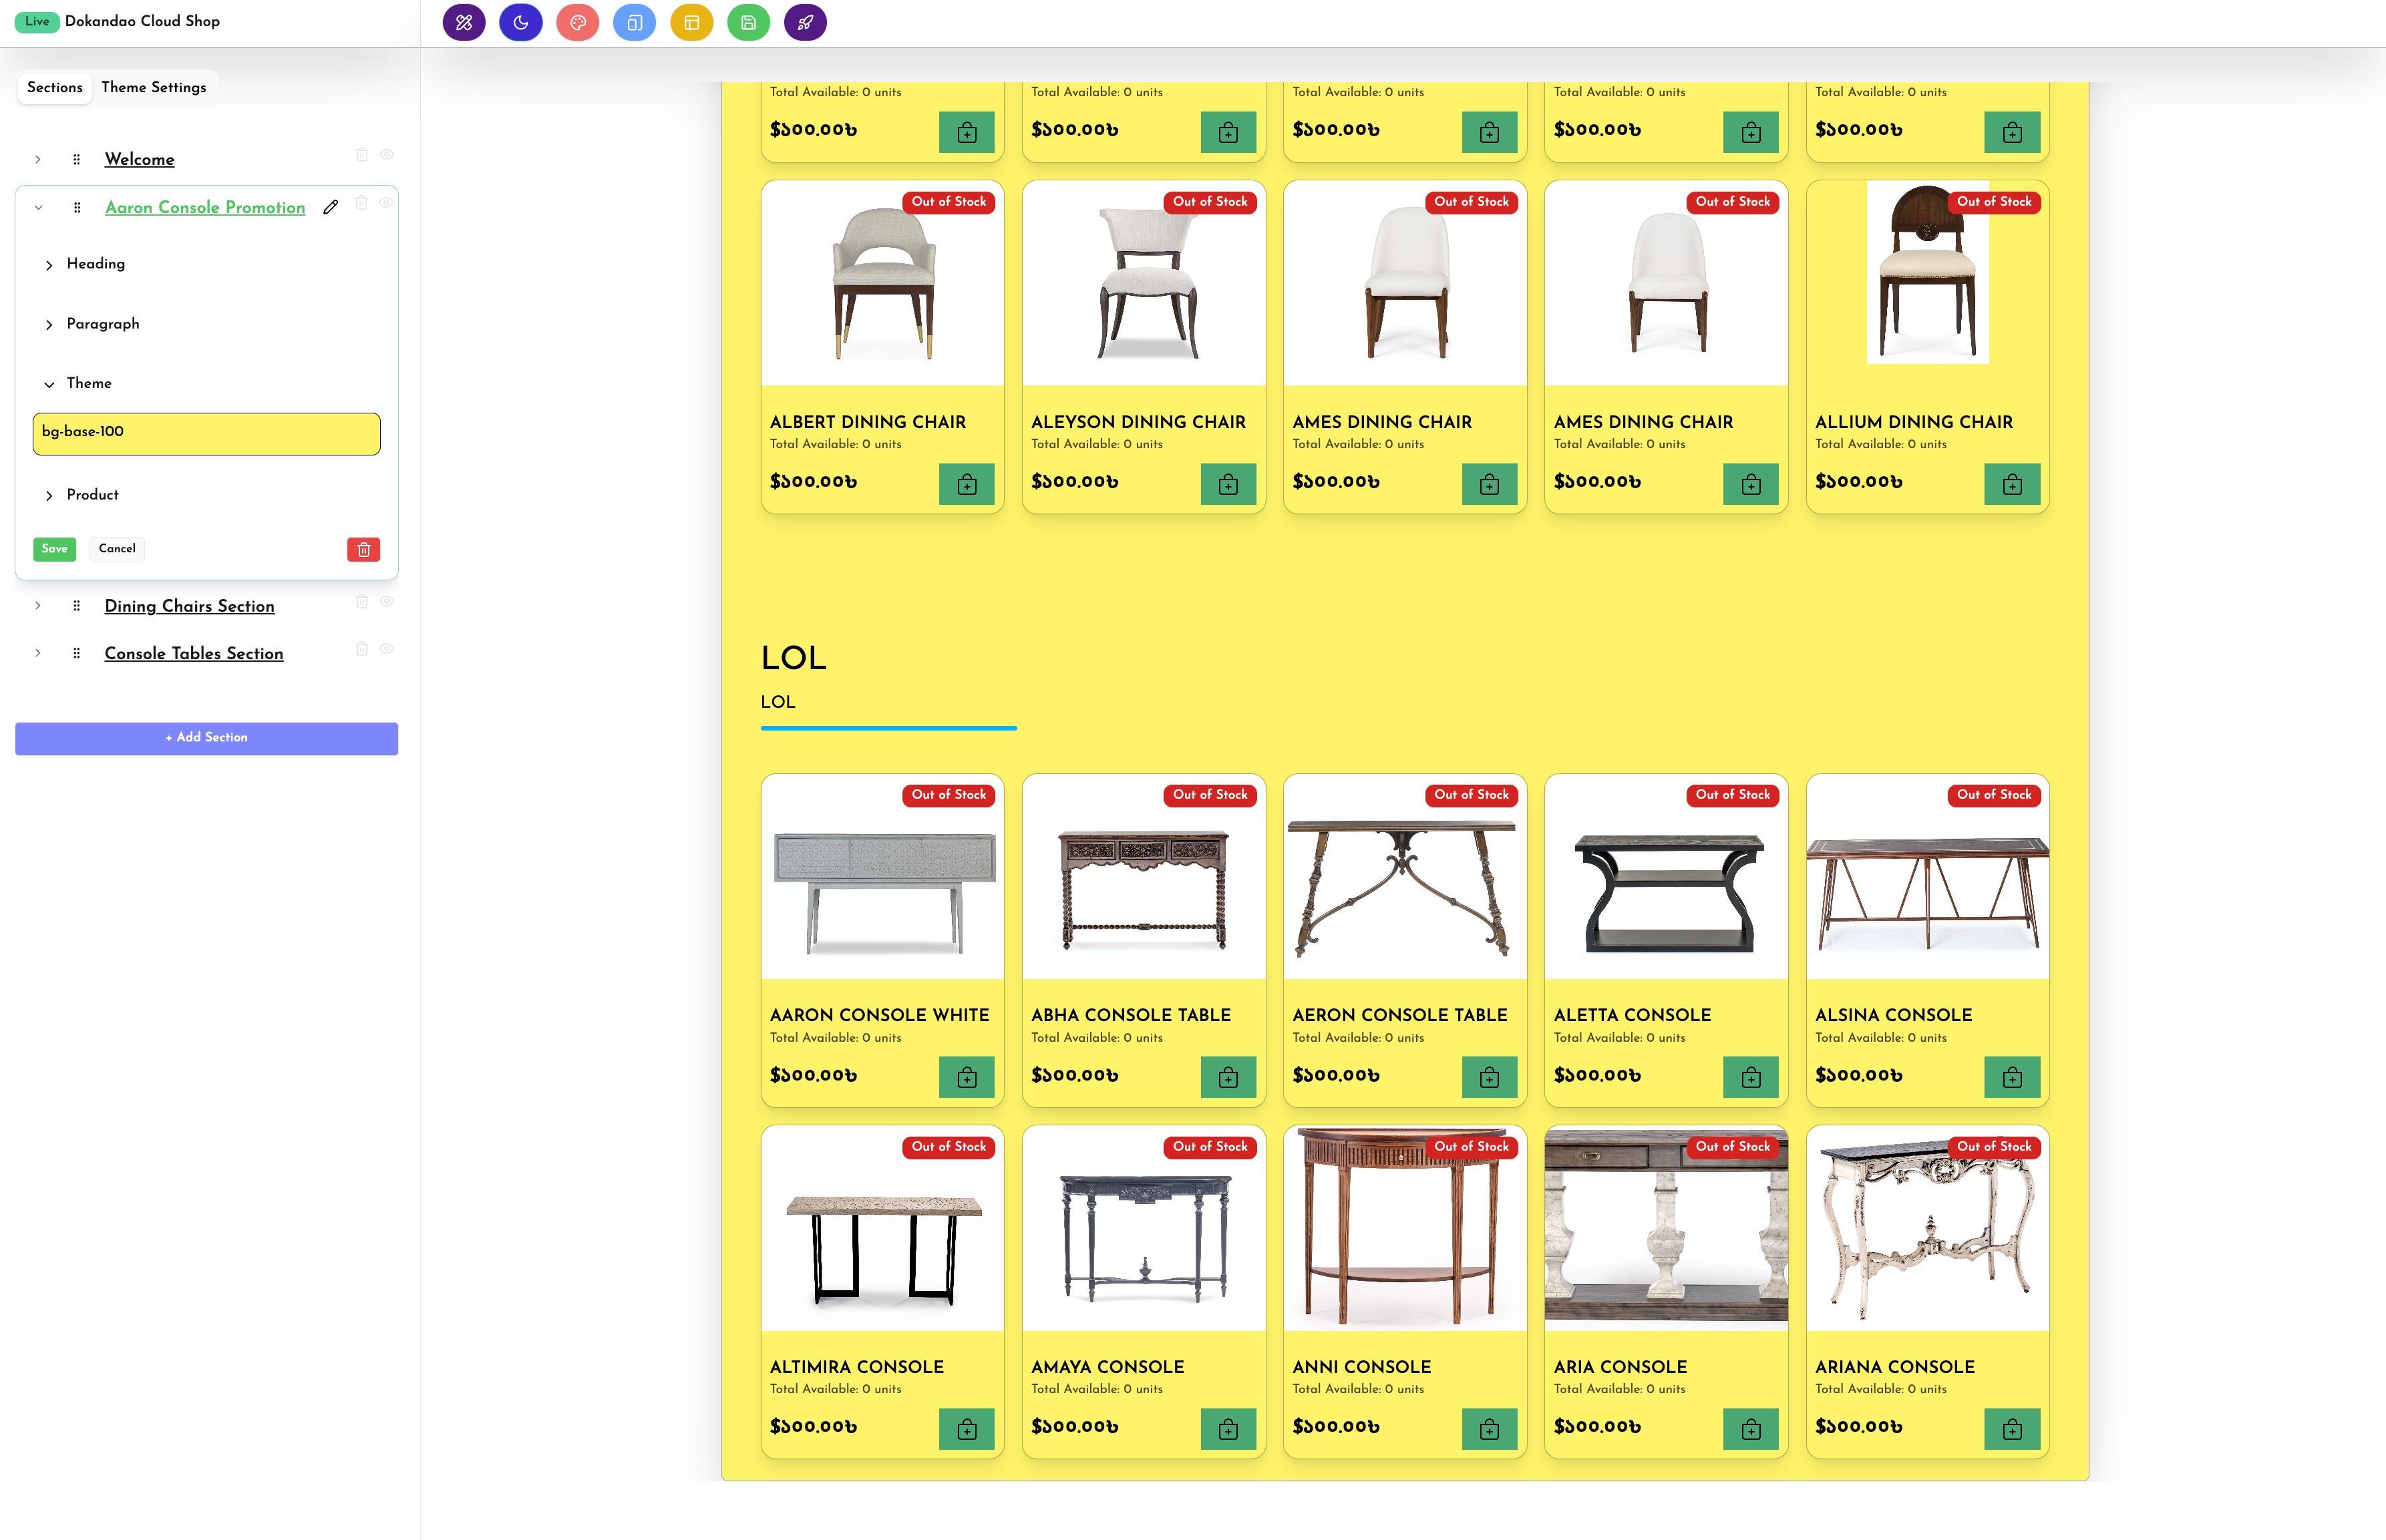Click the Add Section button
The image size is (2386, 1540).
pyautogui.click(x=206, y=738)
